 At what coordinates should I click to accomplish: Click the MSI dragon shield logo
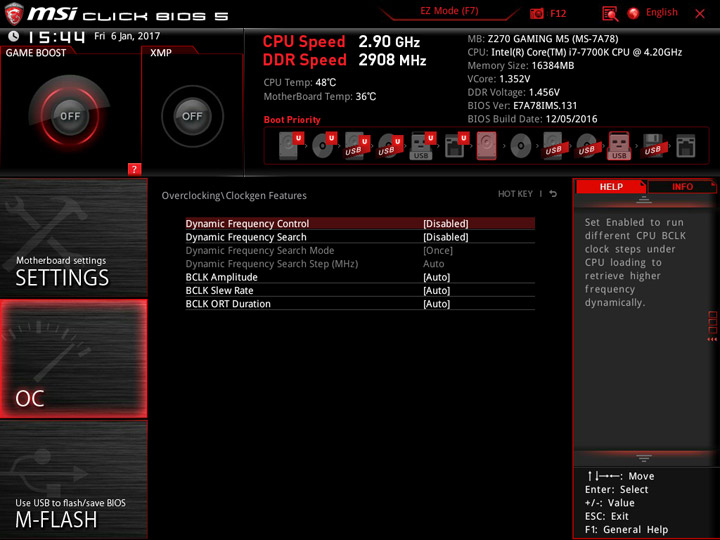14,14
